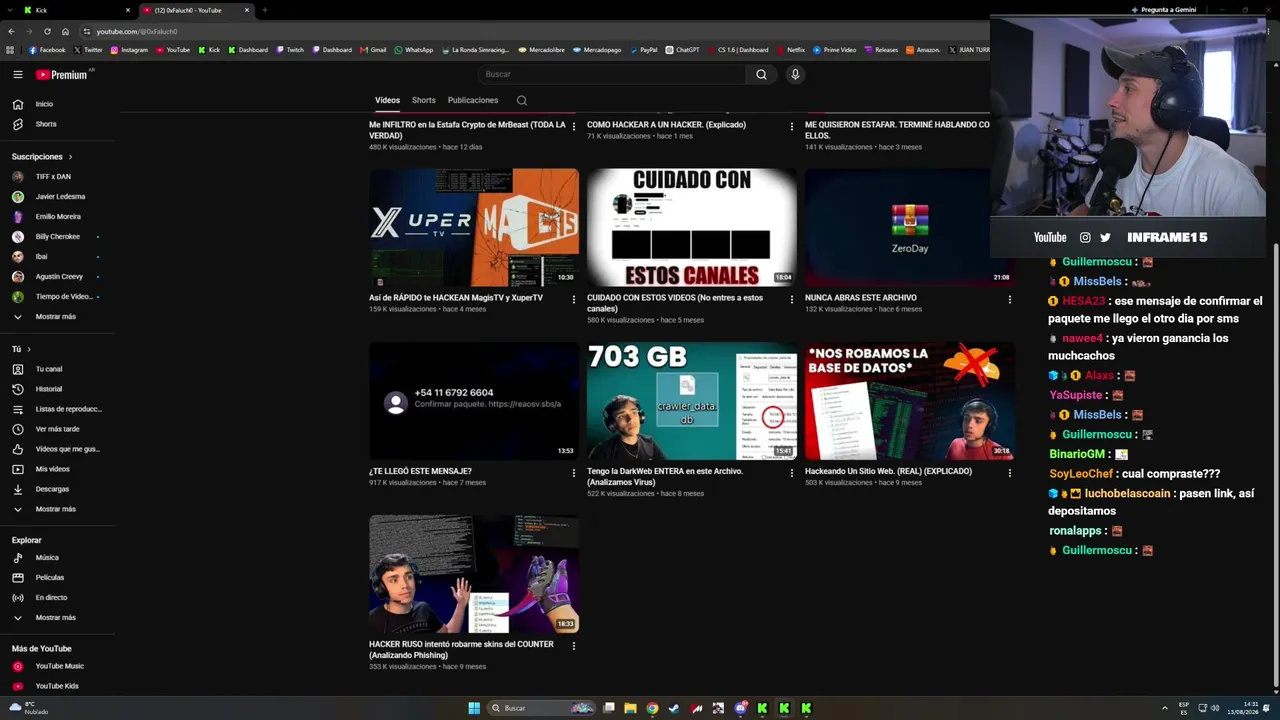The height and width of the screenshot is (720, 1280).
Task: Open a new browser tab
Action: [264, 10]
